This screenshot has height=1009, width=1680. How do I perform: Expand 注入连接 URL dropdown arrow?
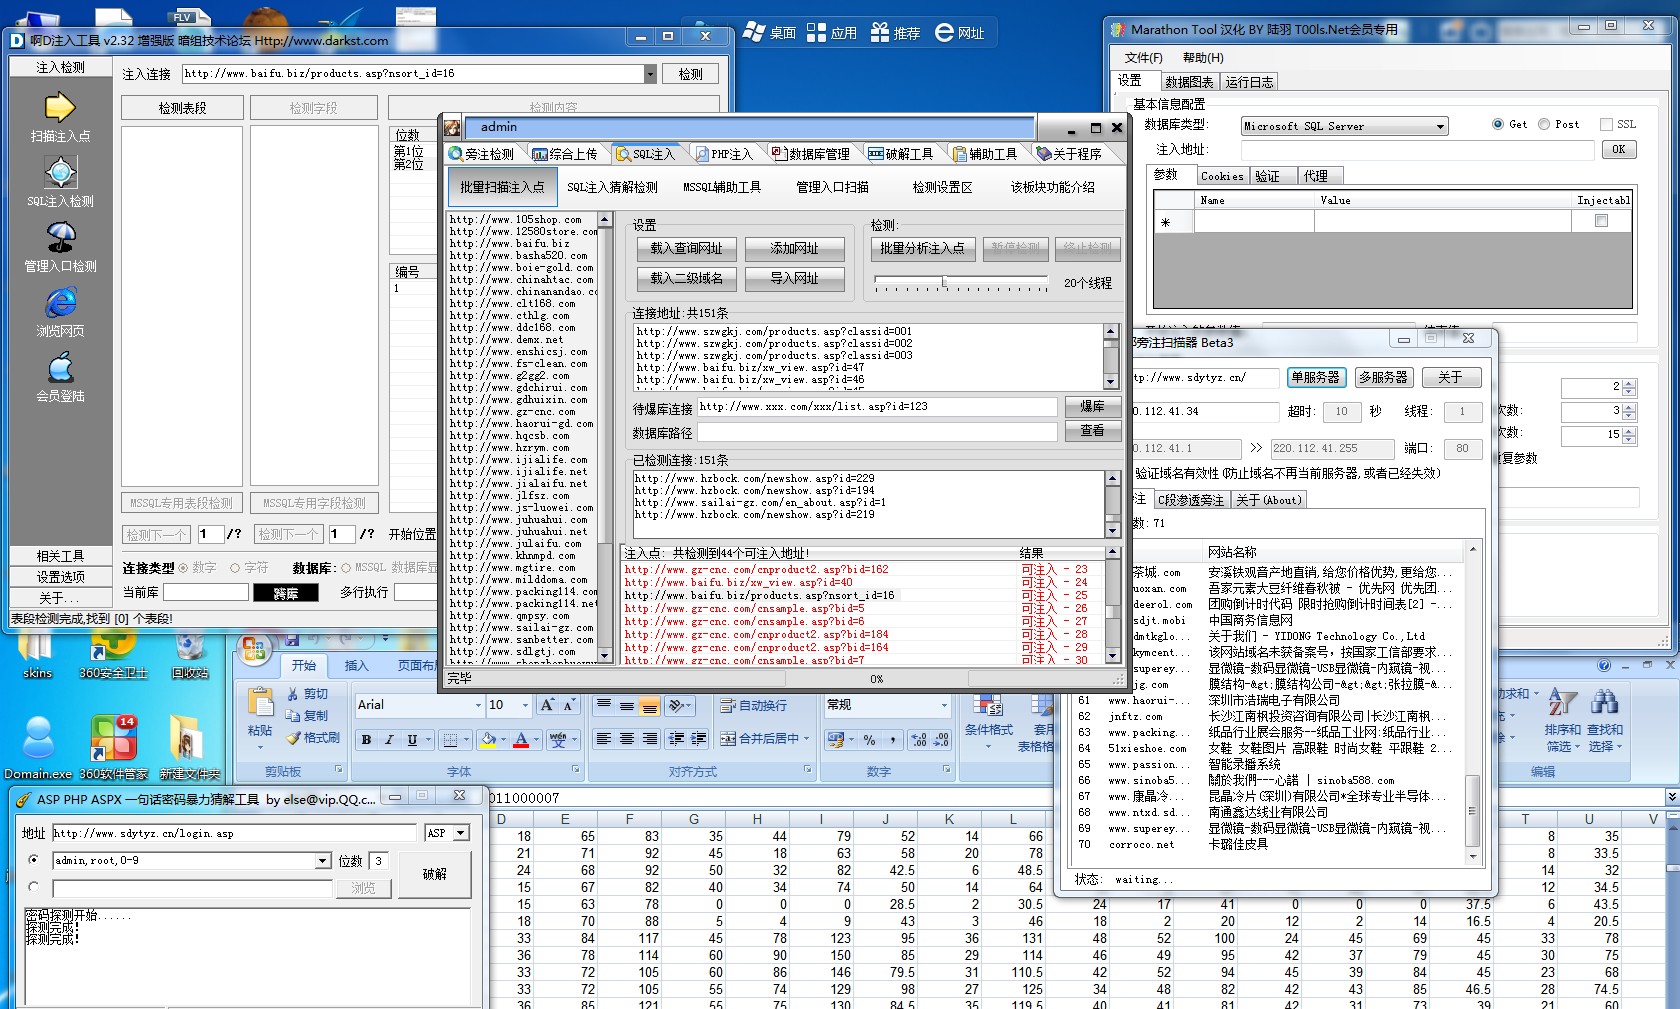pos(650,73)
